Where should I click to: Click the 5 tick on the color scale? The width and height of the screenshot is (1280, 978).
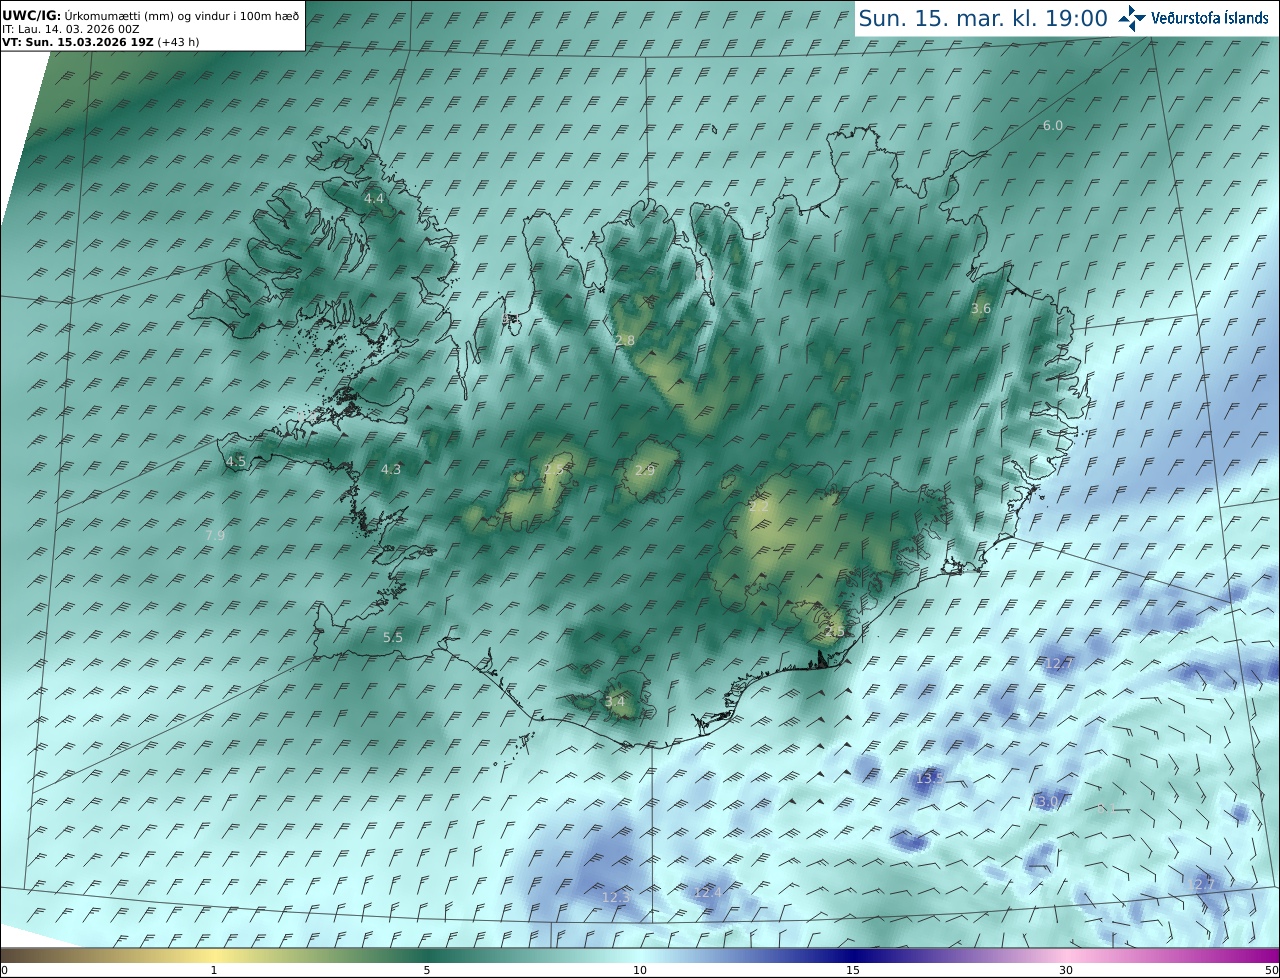(427, 970)
